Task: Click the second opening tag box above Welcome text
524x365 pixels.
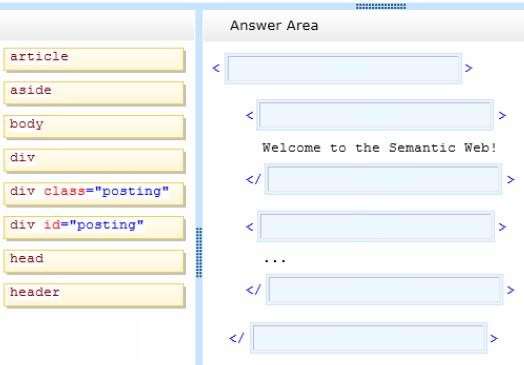Action: [375, 115]
